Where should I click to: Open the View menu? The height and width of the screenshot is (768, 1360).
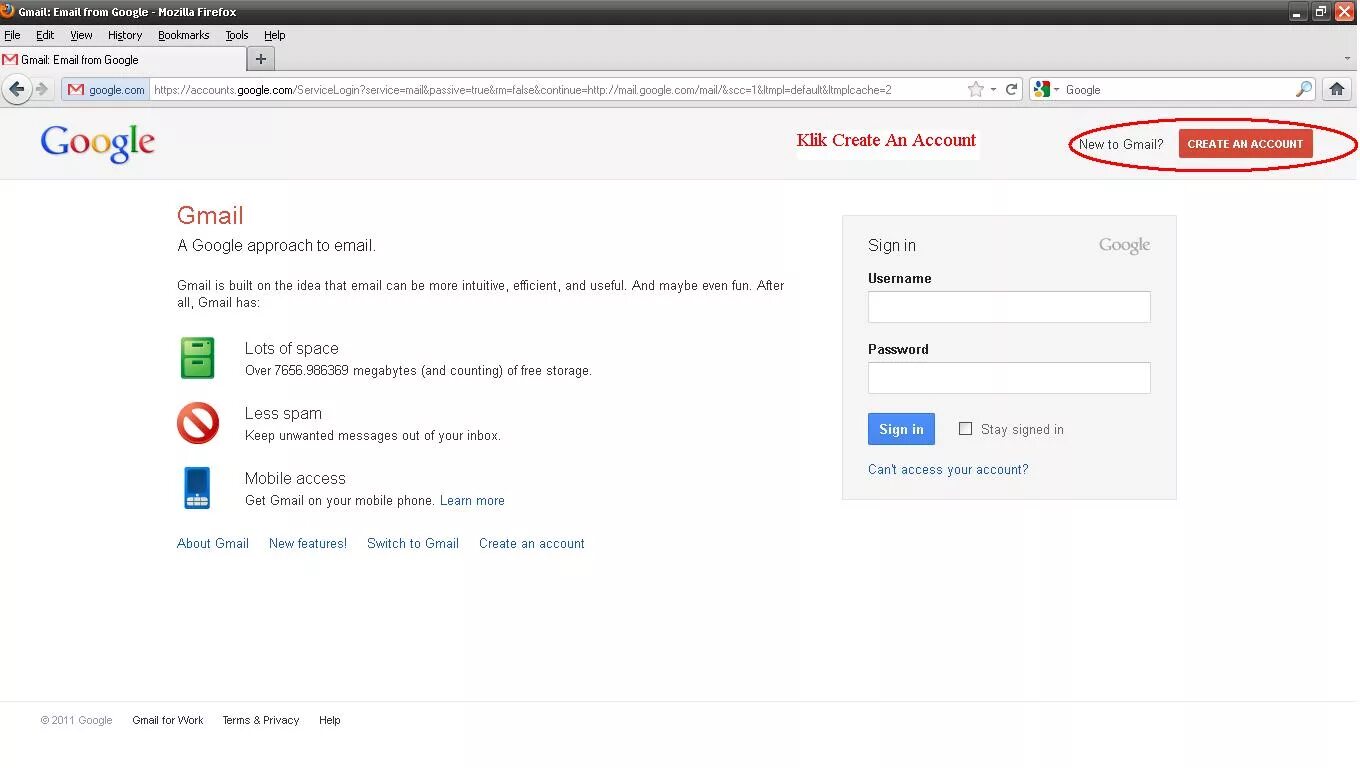[81, 35]
